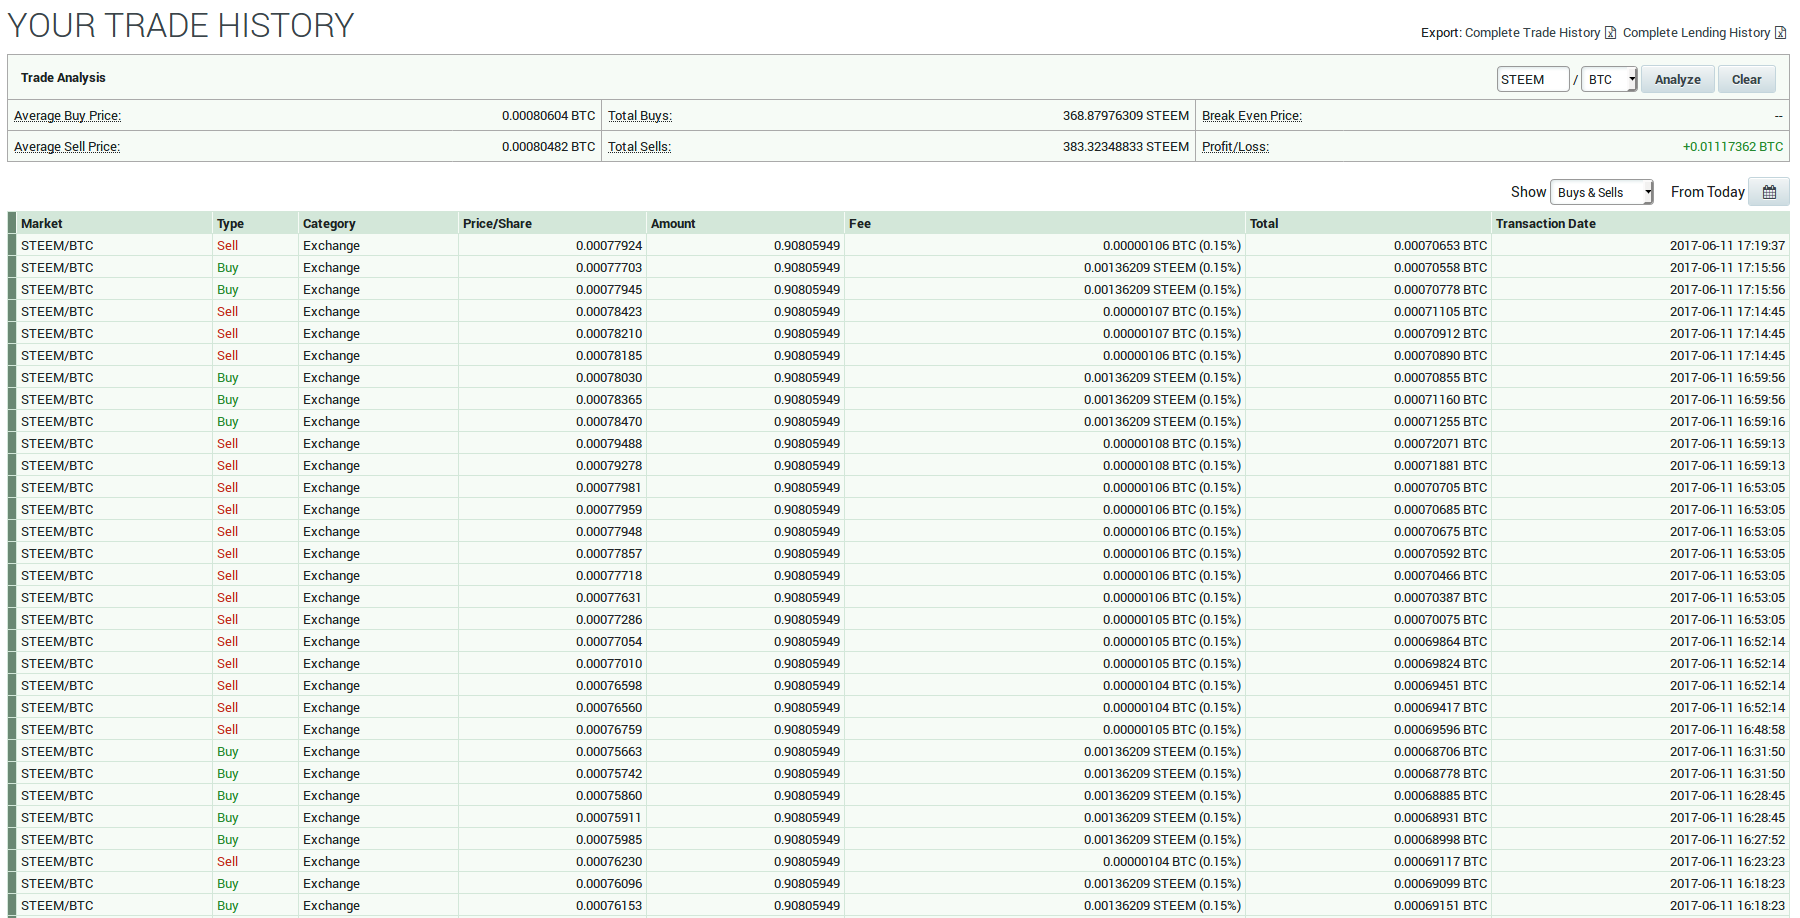
Task: Open the Complete Lending History export link
Action: (1696, 33)
